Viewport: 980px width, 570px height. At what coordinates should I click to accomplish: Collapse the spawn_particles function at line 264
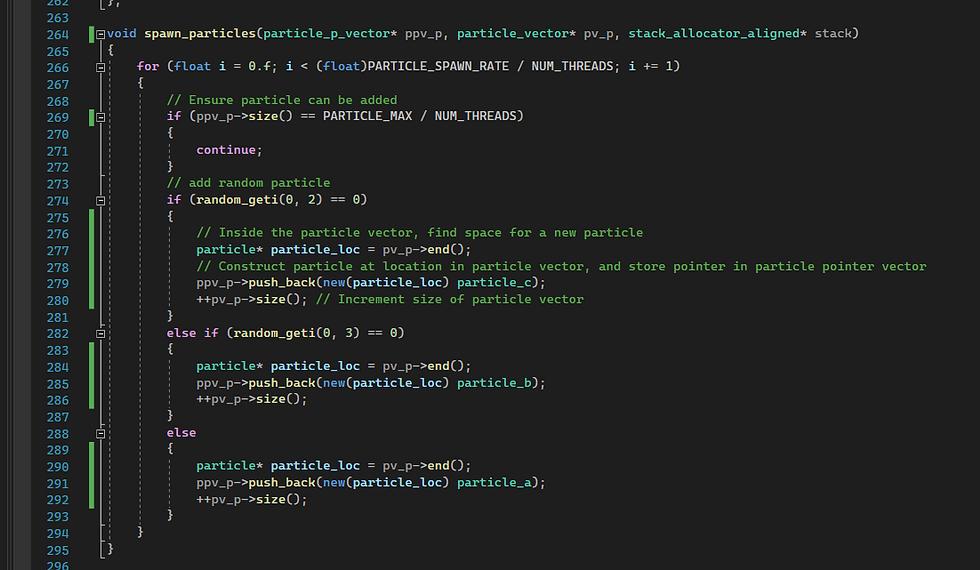point(101,35)
